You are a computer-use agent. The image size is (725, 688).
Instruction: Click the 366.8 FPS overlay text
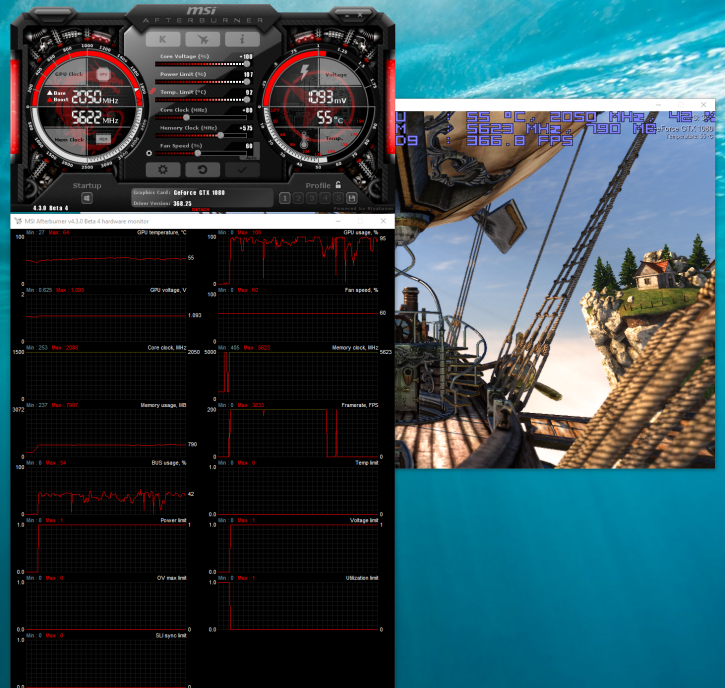(x=520, y=140)
